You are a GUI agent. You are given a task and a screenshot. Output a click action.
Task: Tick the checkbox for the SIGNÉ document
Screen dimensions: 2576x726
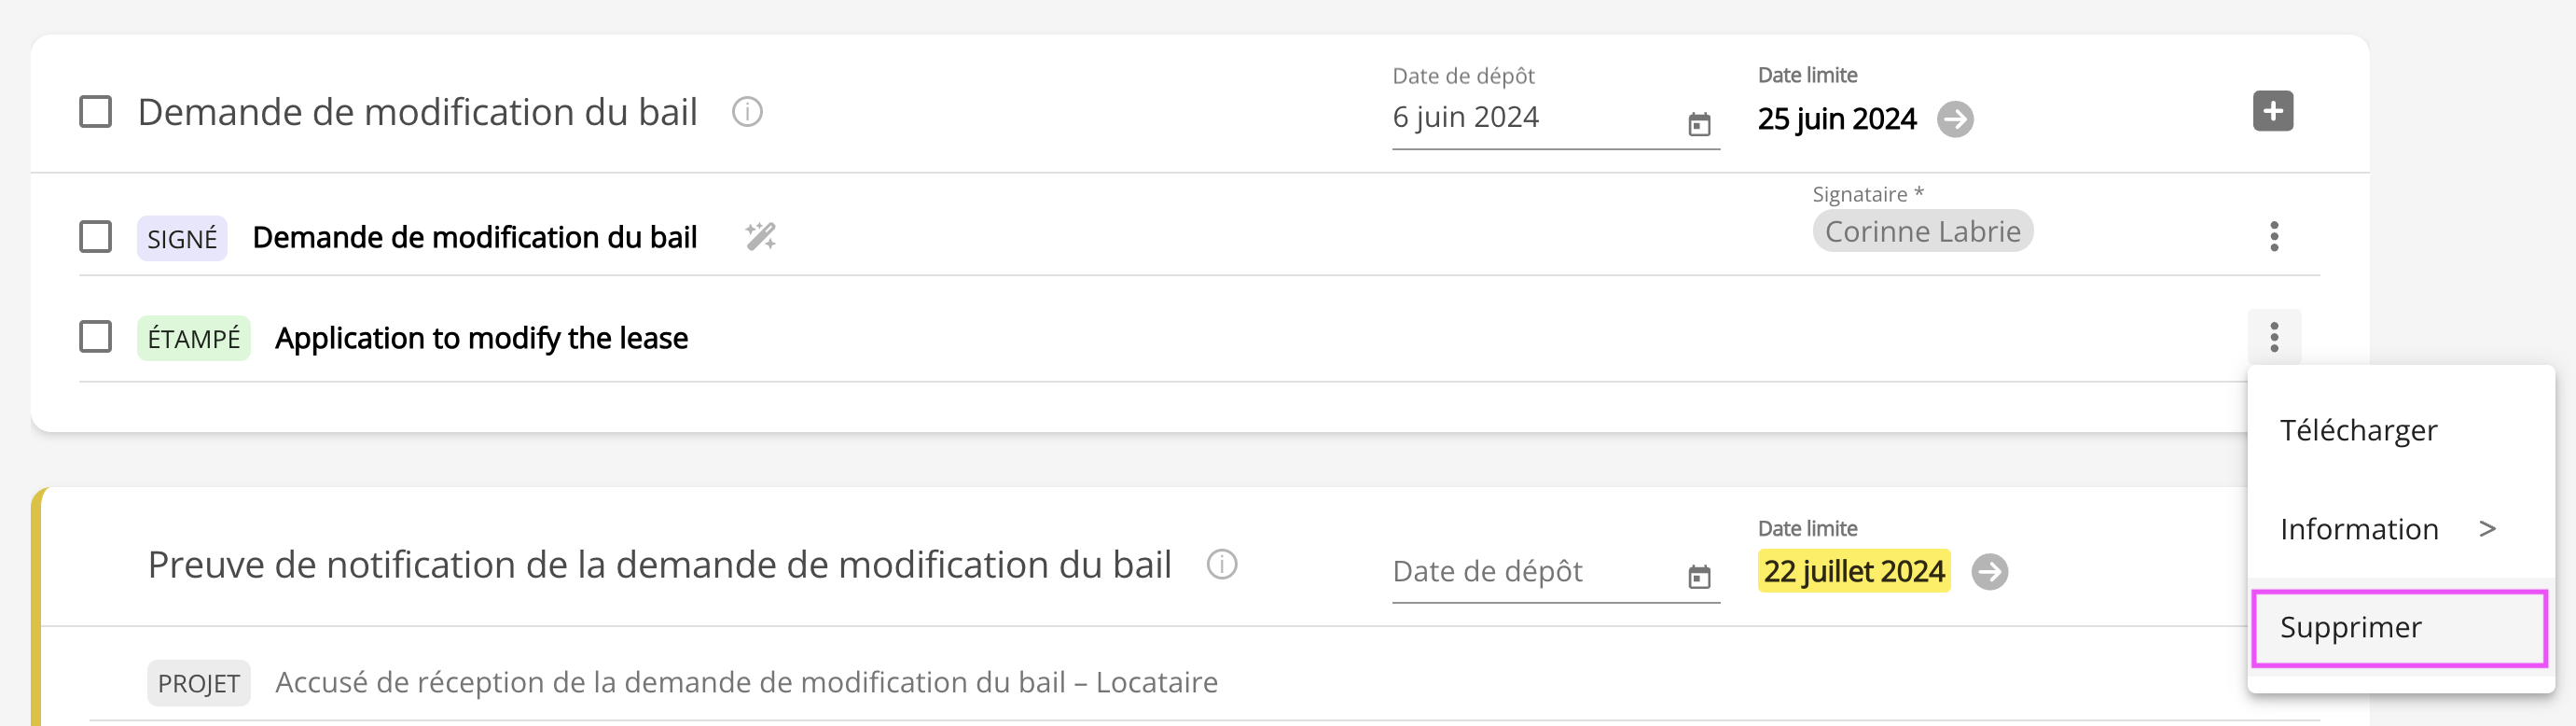(x=96, y=237)
